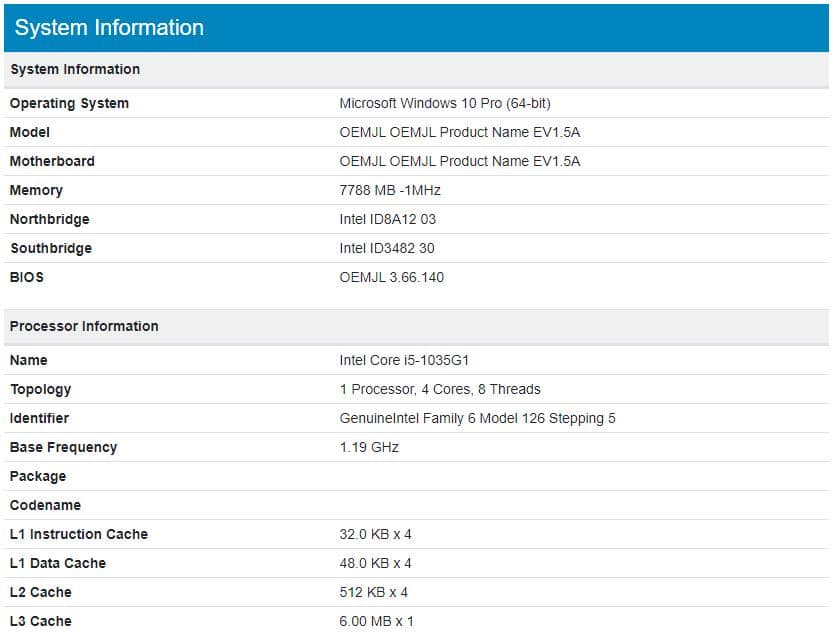The height and width of the screenshot is (637, 833).
Task: Select the Operating System row label
Action: coord(69,104)
